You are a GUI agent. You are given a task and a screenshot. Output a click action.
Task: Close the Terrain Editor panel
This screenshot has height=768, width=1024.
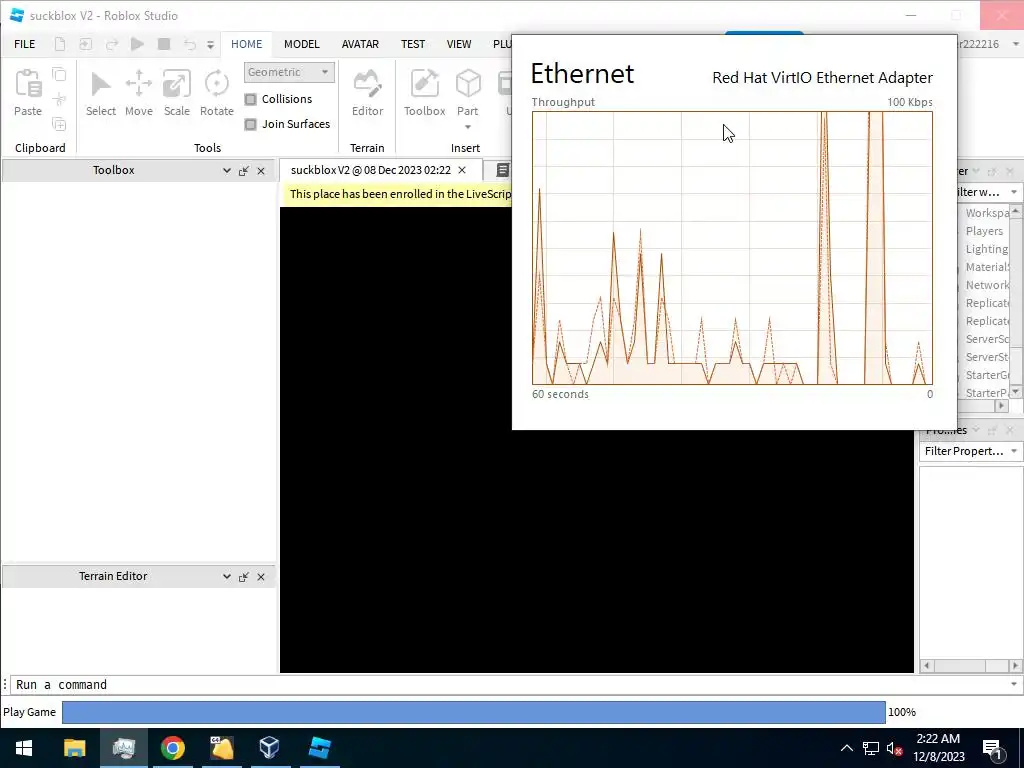pyautogui.click(x=261, y=577)
